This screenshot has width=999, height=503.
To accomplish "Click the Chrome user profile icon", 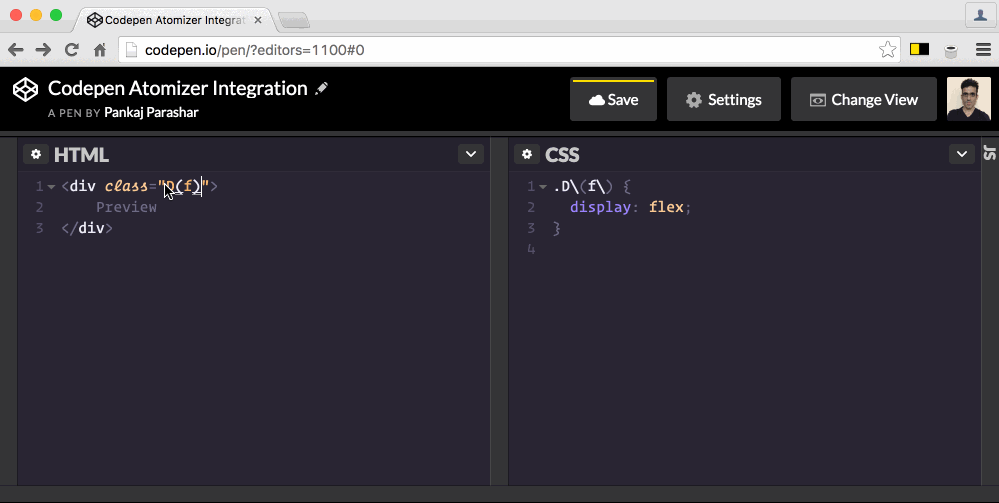I will click(980, 15).
